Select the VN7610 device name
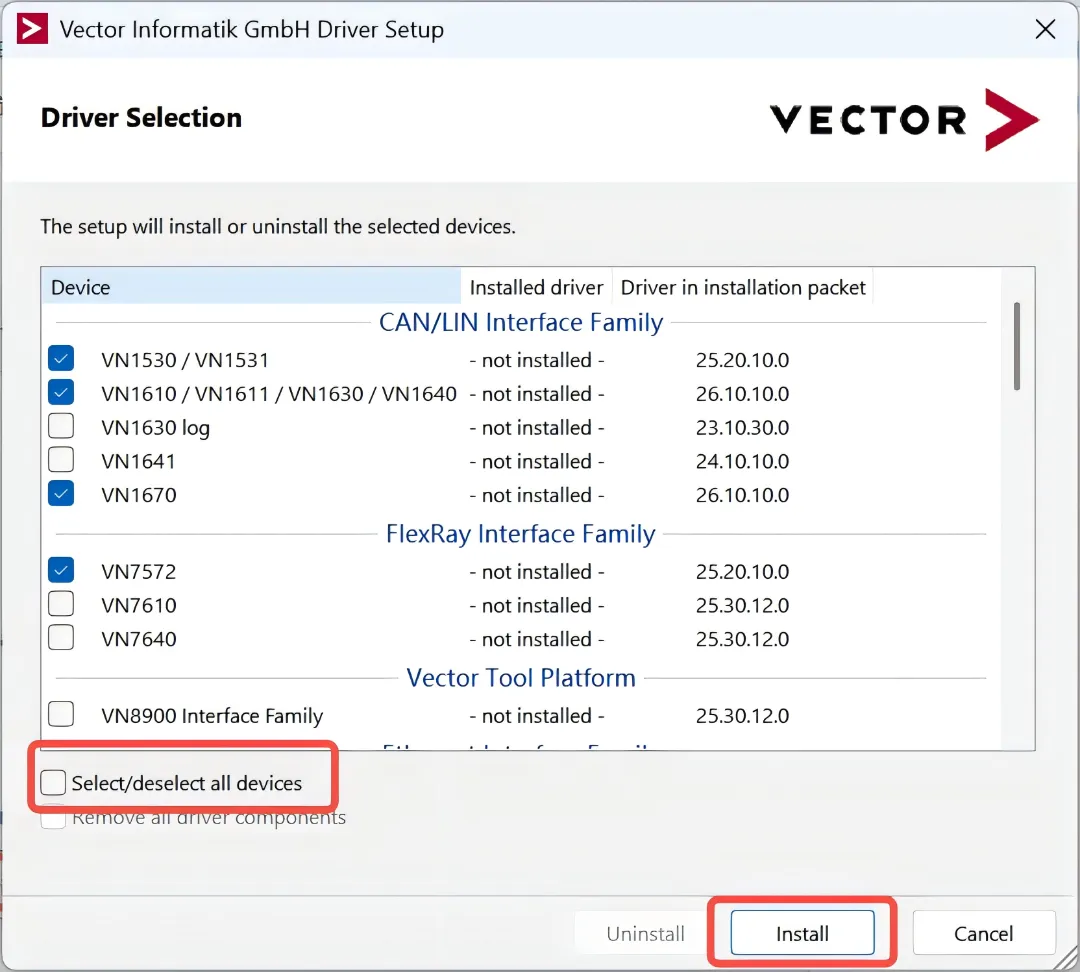Image resolution: width=1080 pixels, height=972 pixels. [x=138, y=606]
